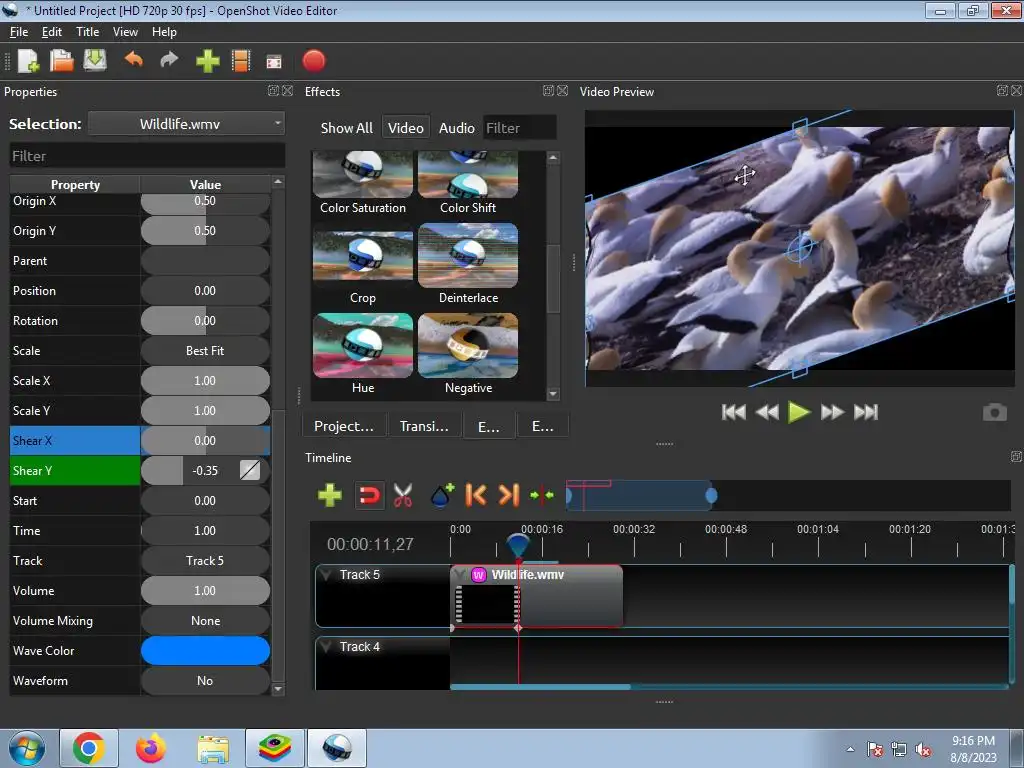Image resolution: width=1024 pixels, height=768 pixels.
Task: Click the red Export Video button
Action: tap(314, 61)
